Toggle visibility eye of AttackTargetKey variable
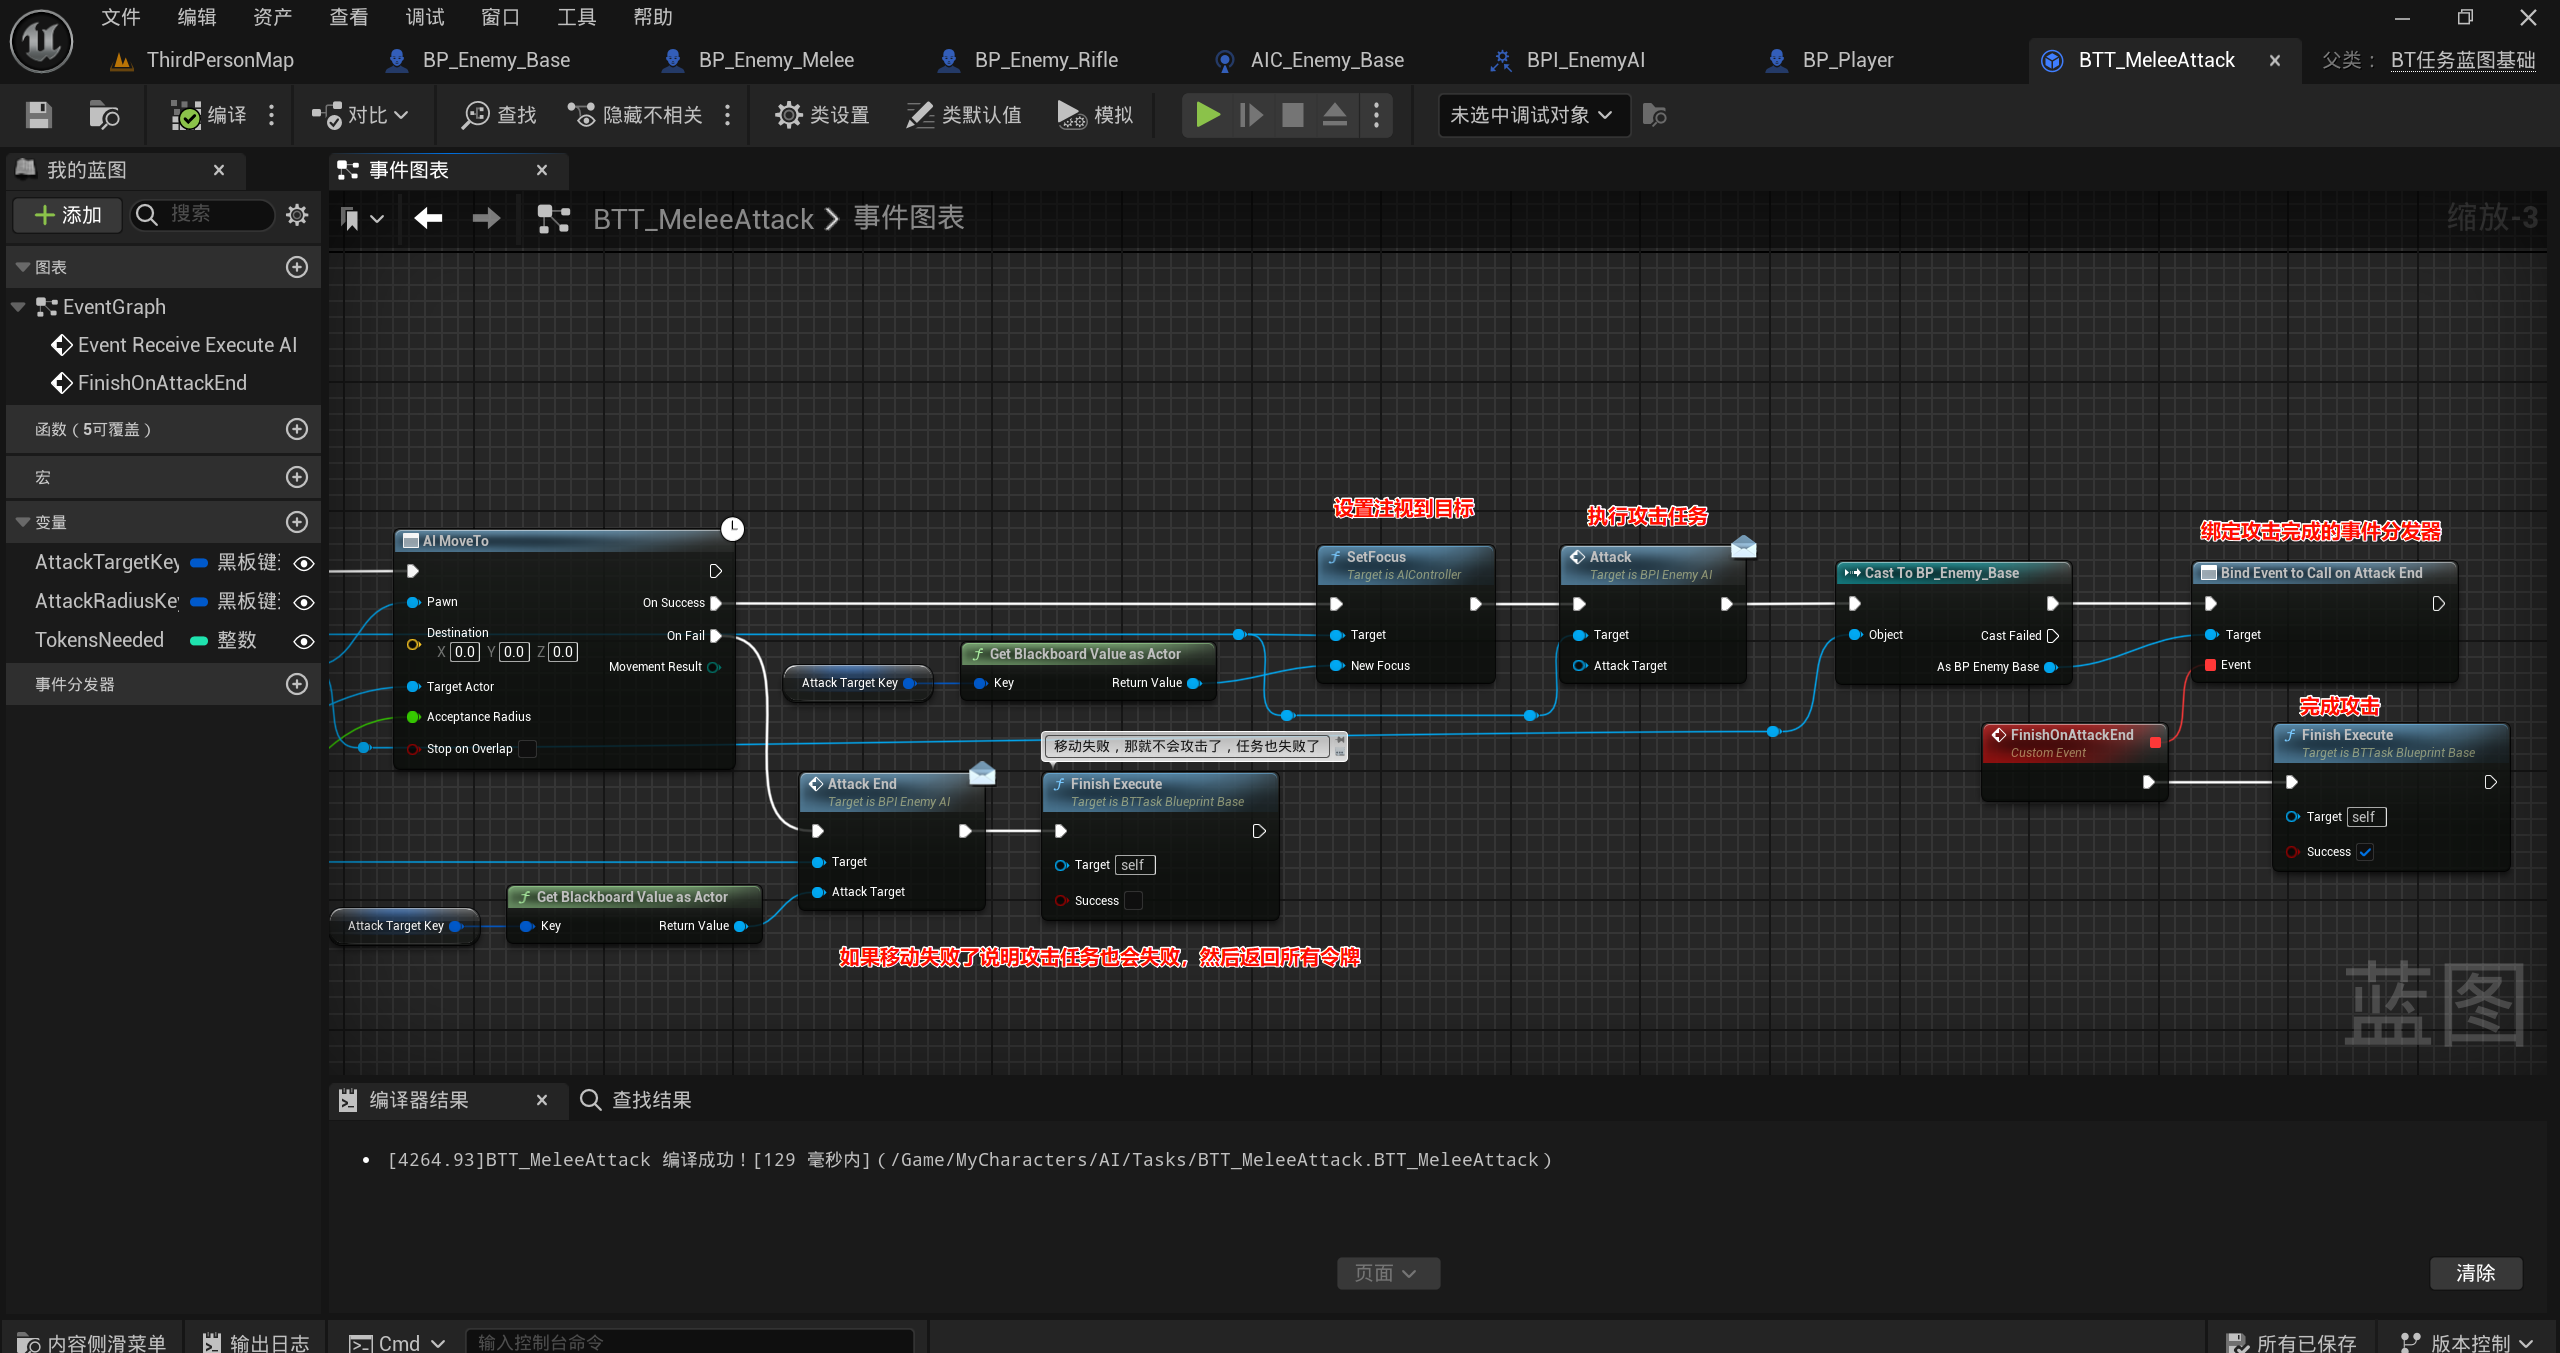Image resolution: width=2560 pixels, height=1353 pixels. tap(304, 563)
